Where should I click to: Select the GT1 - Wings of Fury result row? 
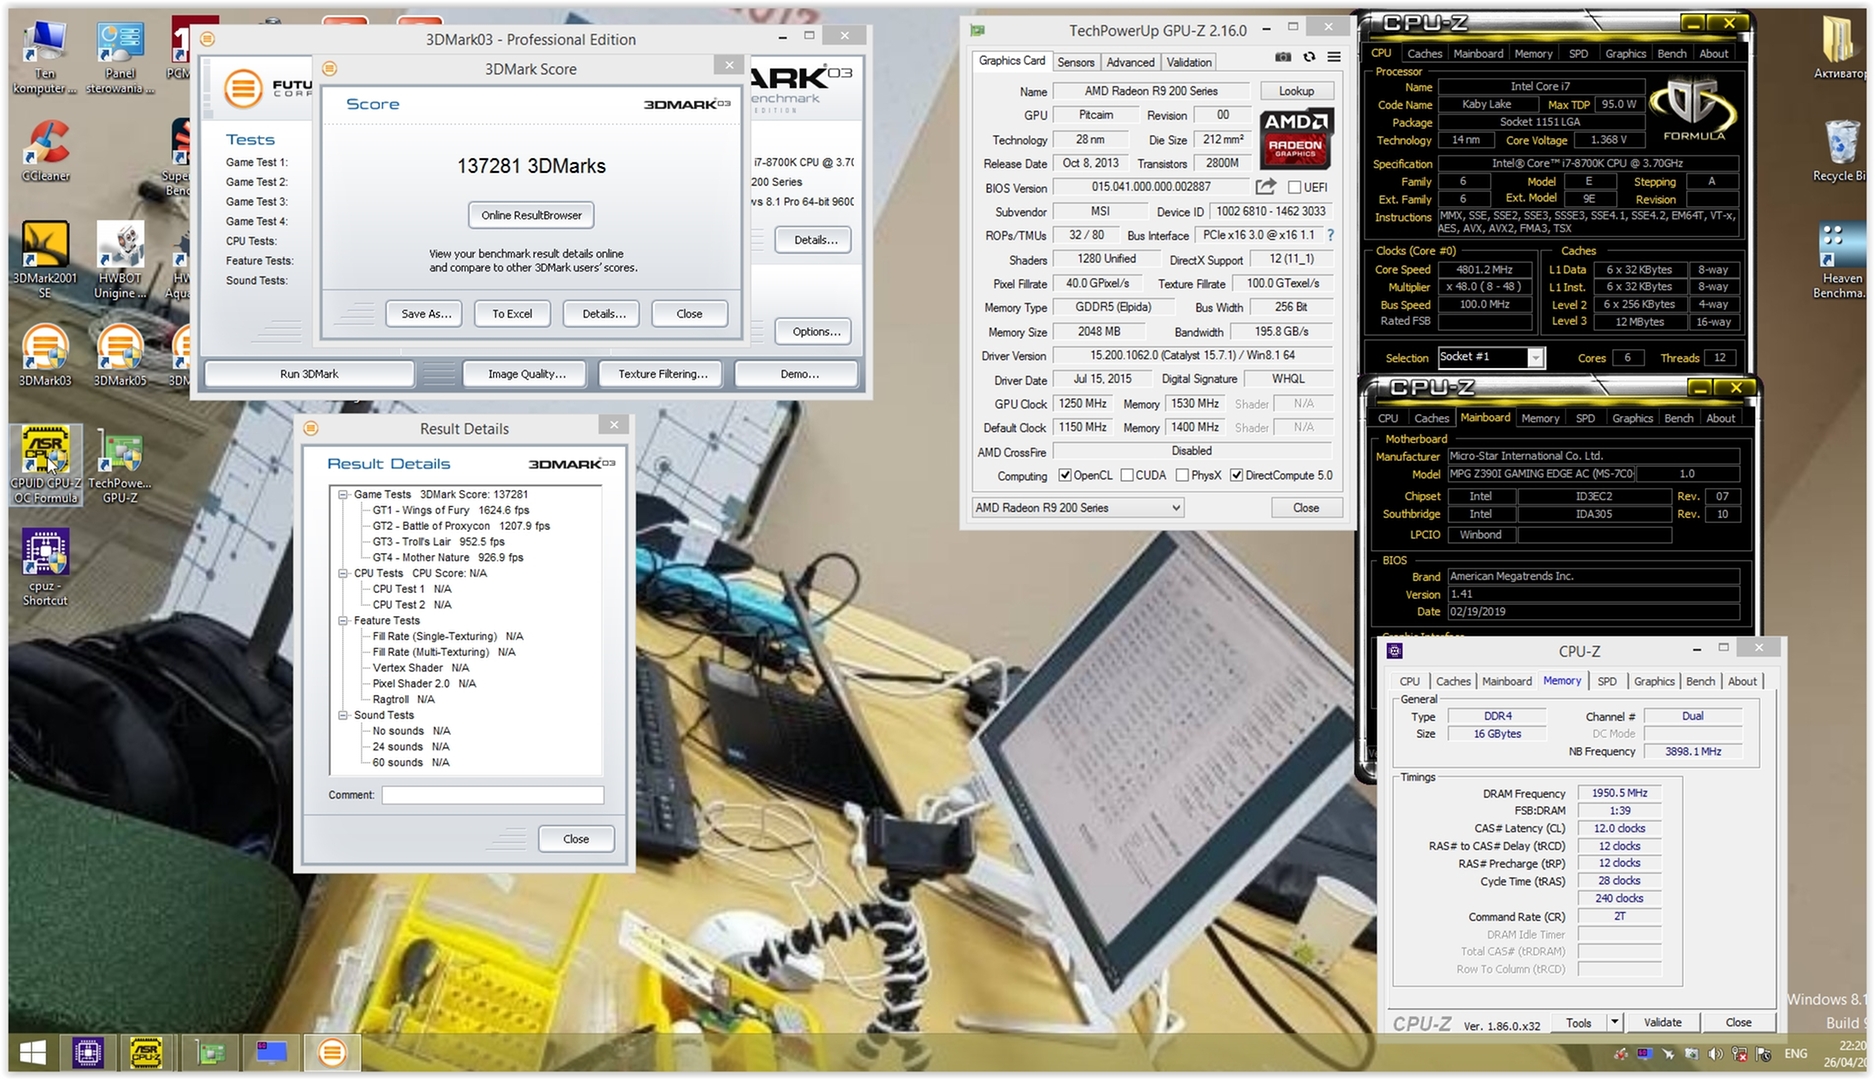tap(451, 510)
